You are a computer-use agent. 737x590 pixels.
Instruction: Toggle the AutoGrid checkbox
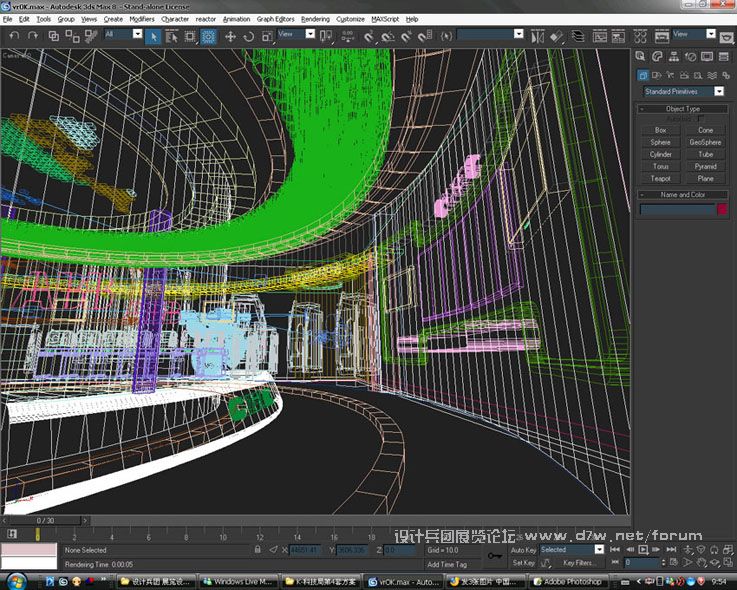click(x=701, y=118)
